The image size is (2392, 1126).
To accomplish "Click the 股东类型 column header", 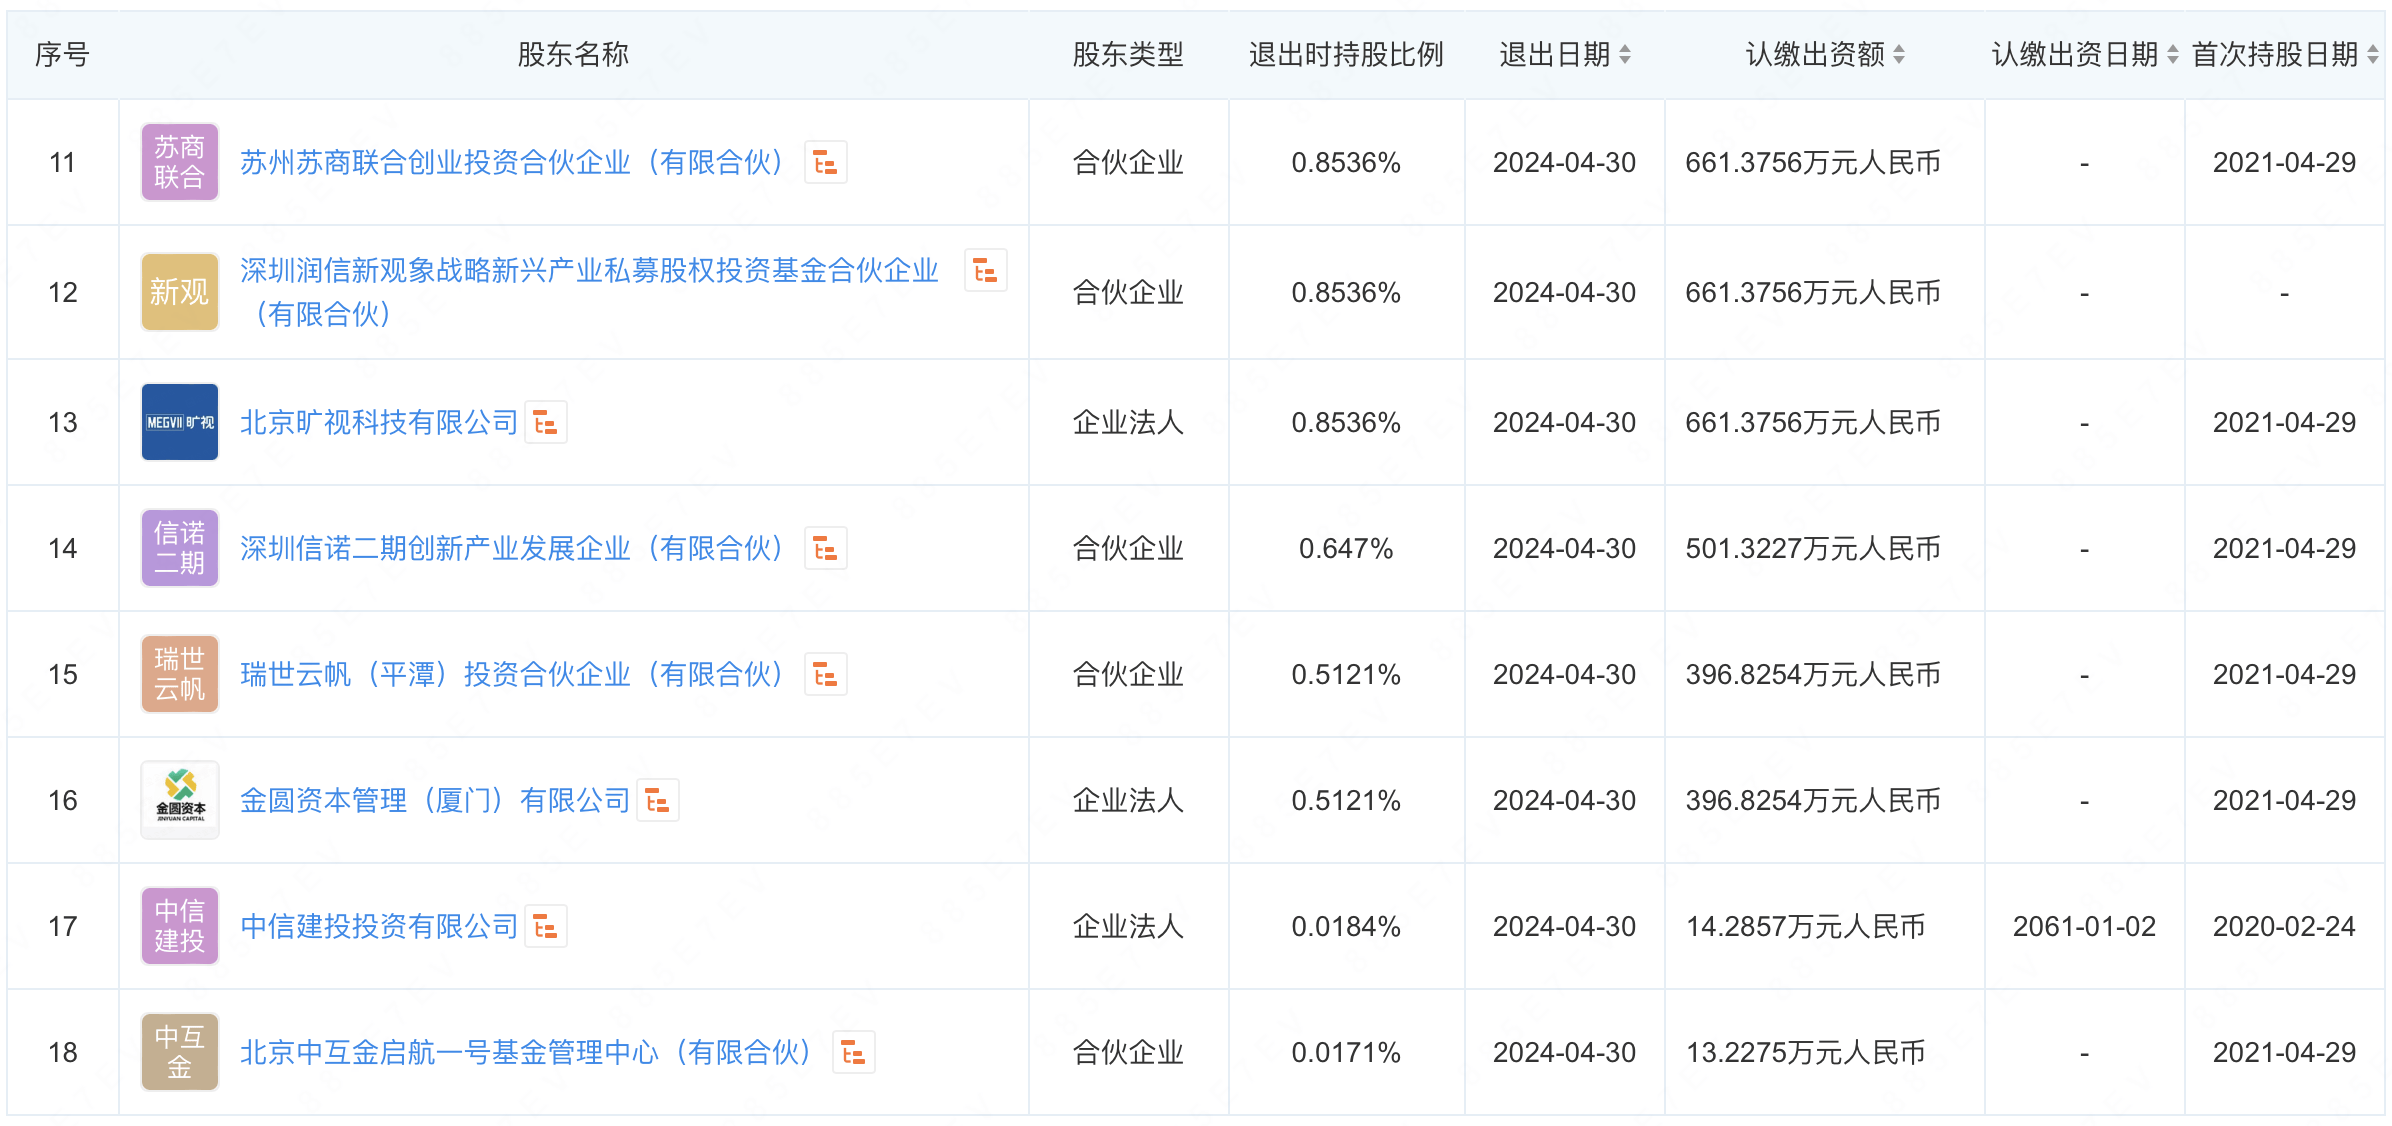I will (1128, 55).
